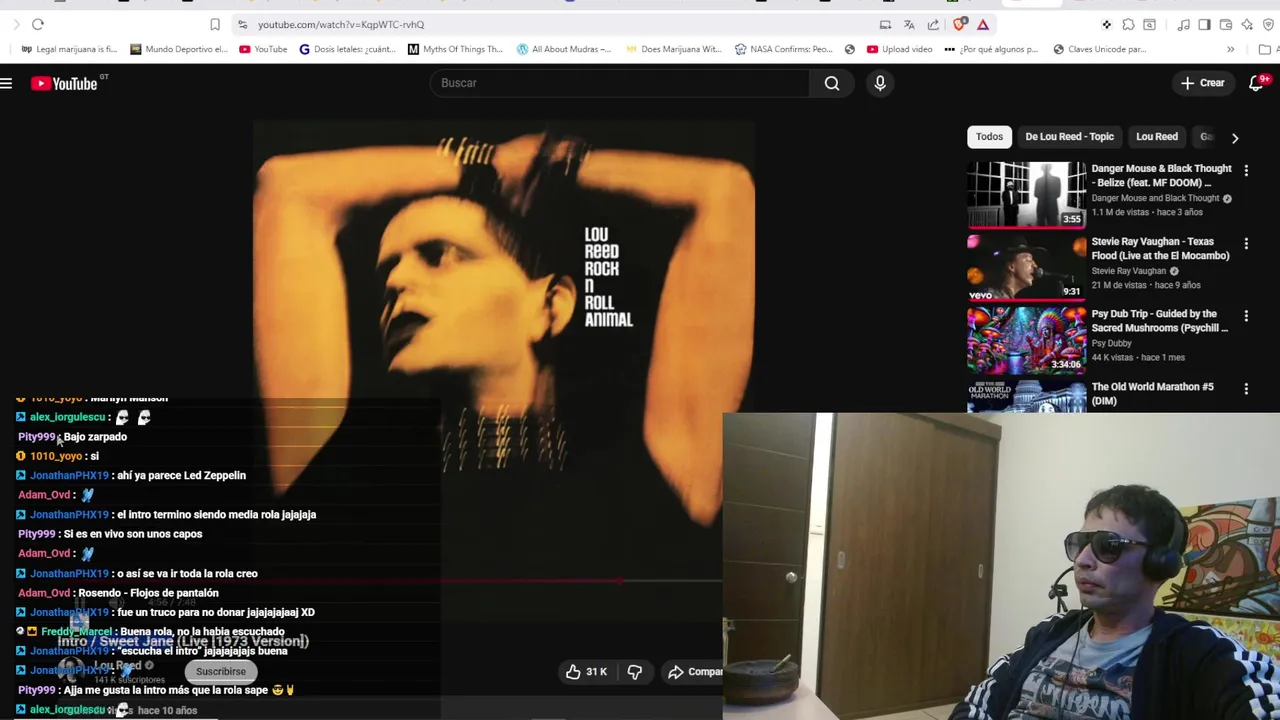Screen dimensions: 1280x720
Task: Open 'NASA Confirms: Peo...' bookmark
Action: [x=783, y=49]
